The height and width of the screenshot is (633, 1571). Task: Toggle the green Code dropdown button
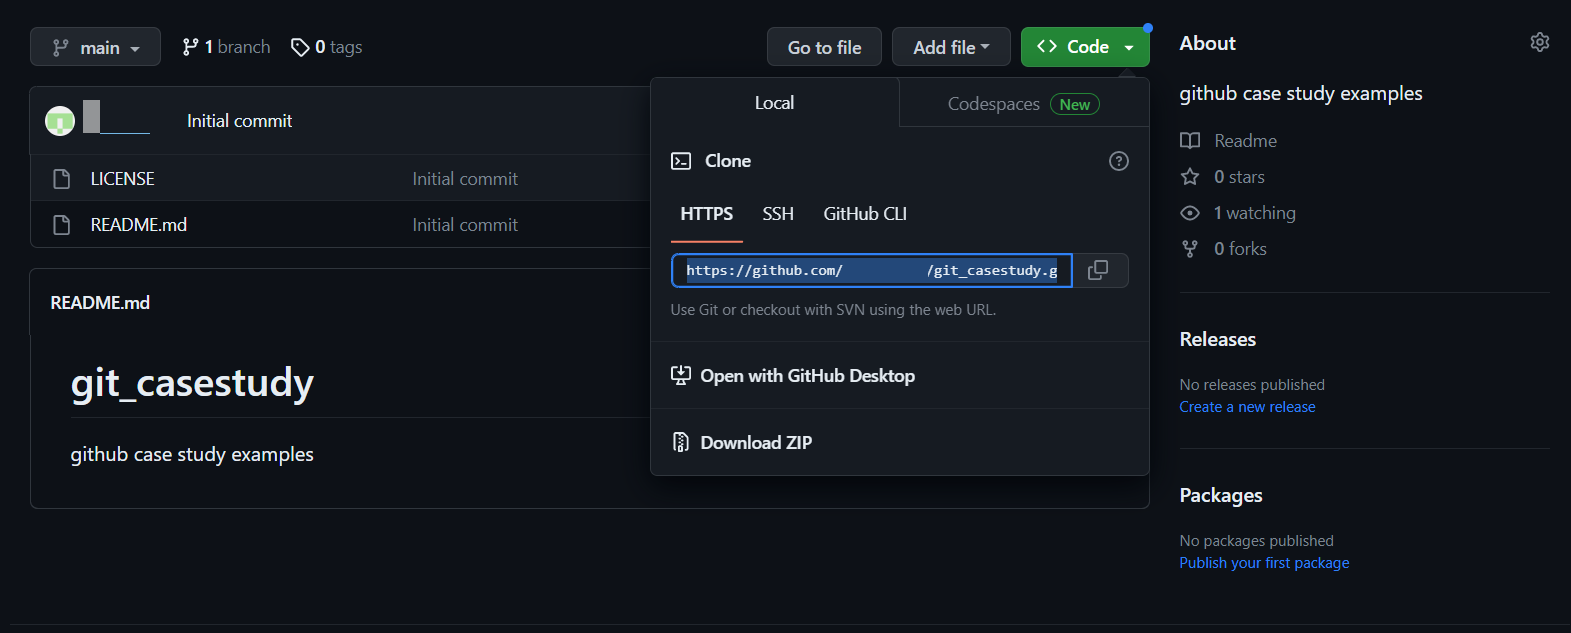coord(1085,47)
